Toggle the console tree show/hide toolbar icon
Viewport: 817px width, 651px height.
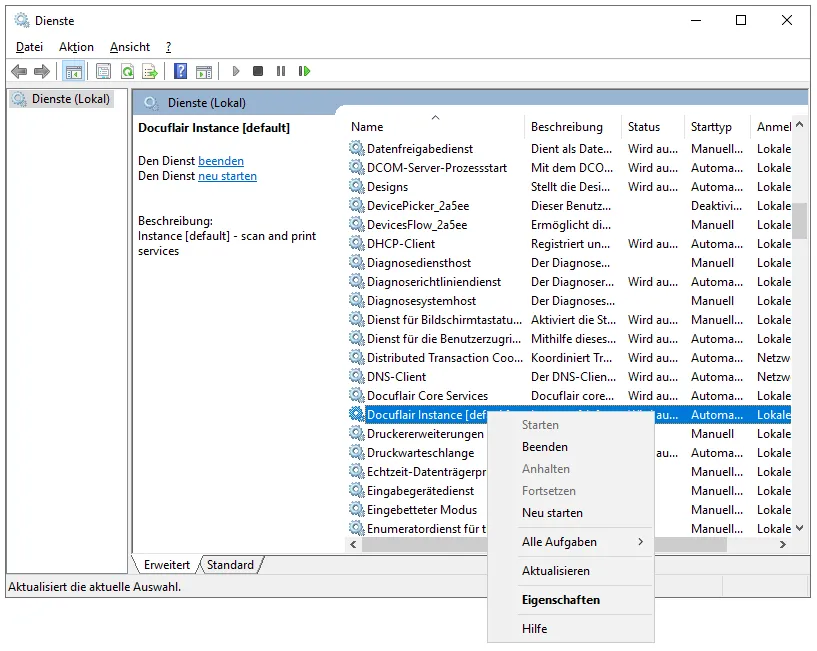pyautogui.click(x=73, y=71)
